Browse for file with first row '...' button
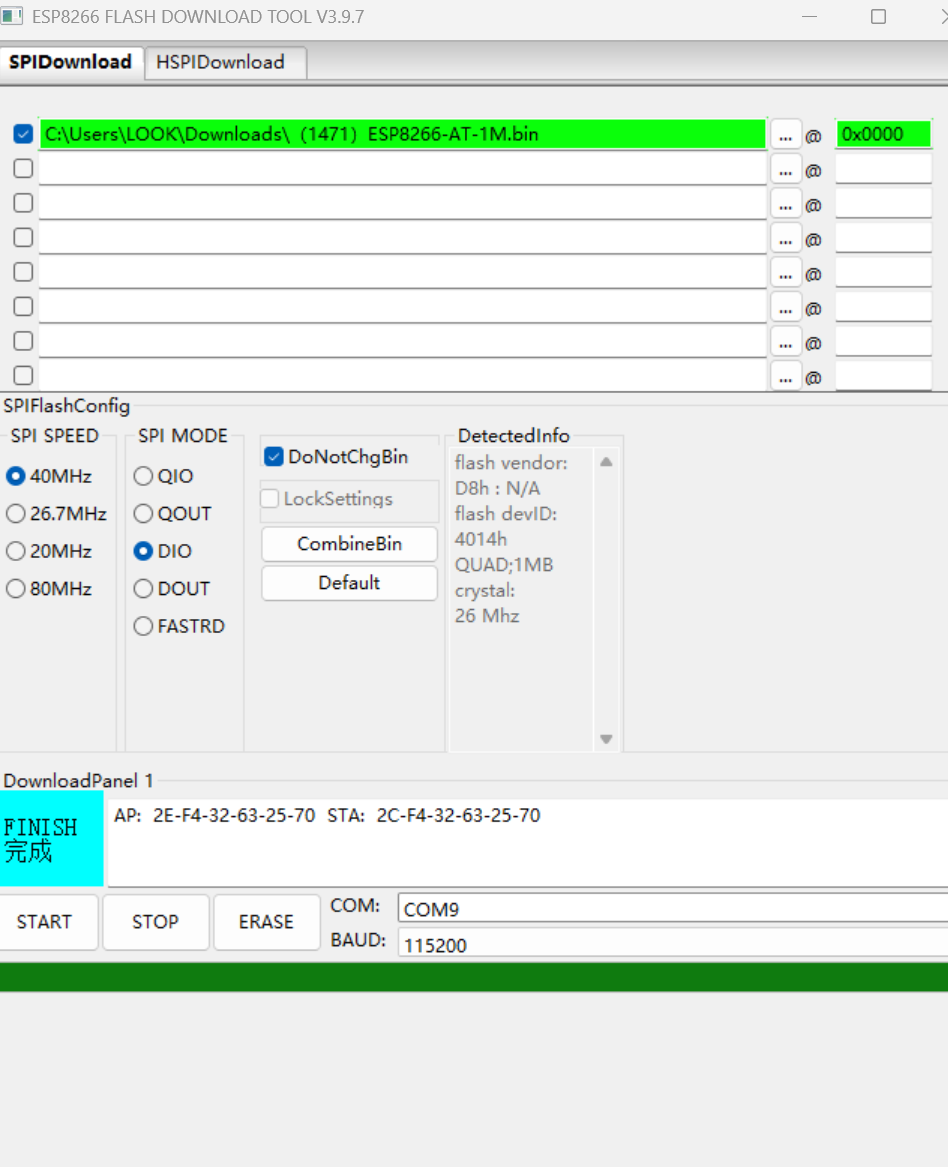 click(785, 135)
